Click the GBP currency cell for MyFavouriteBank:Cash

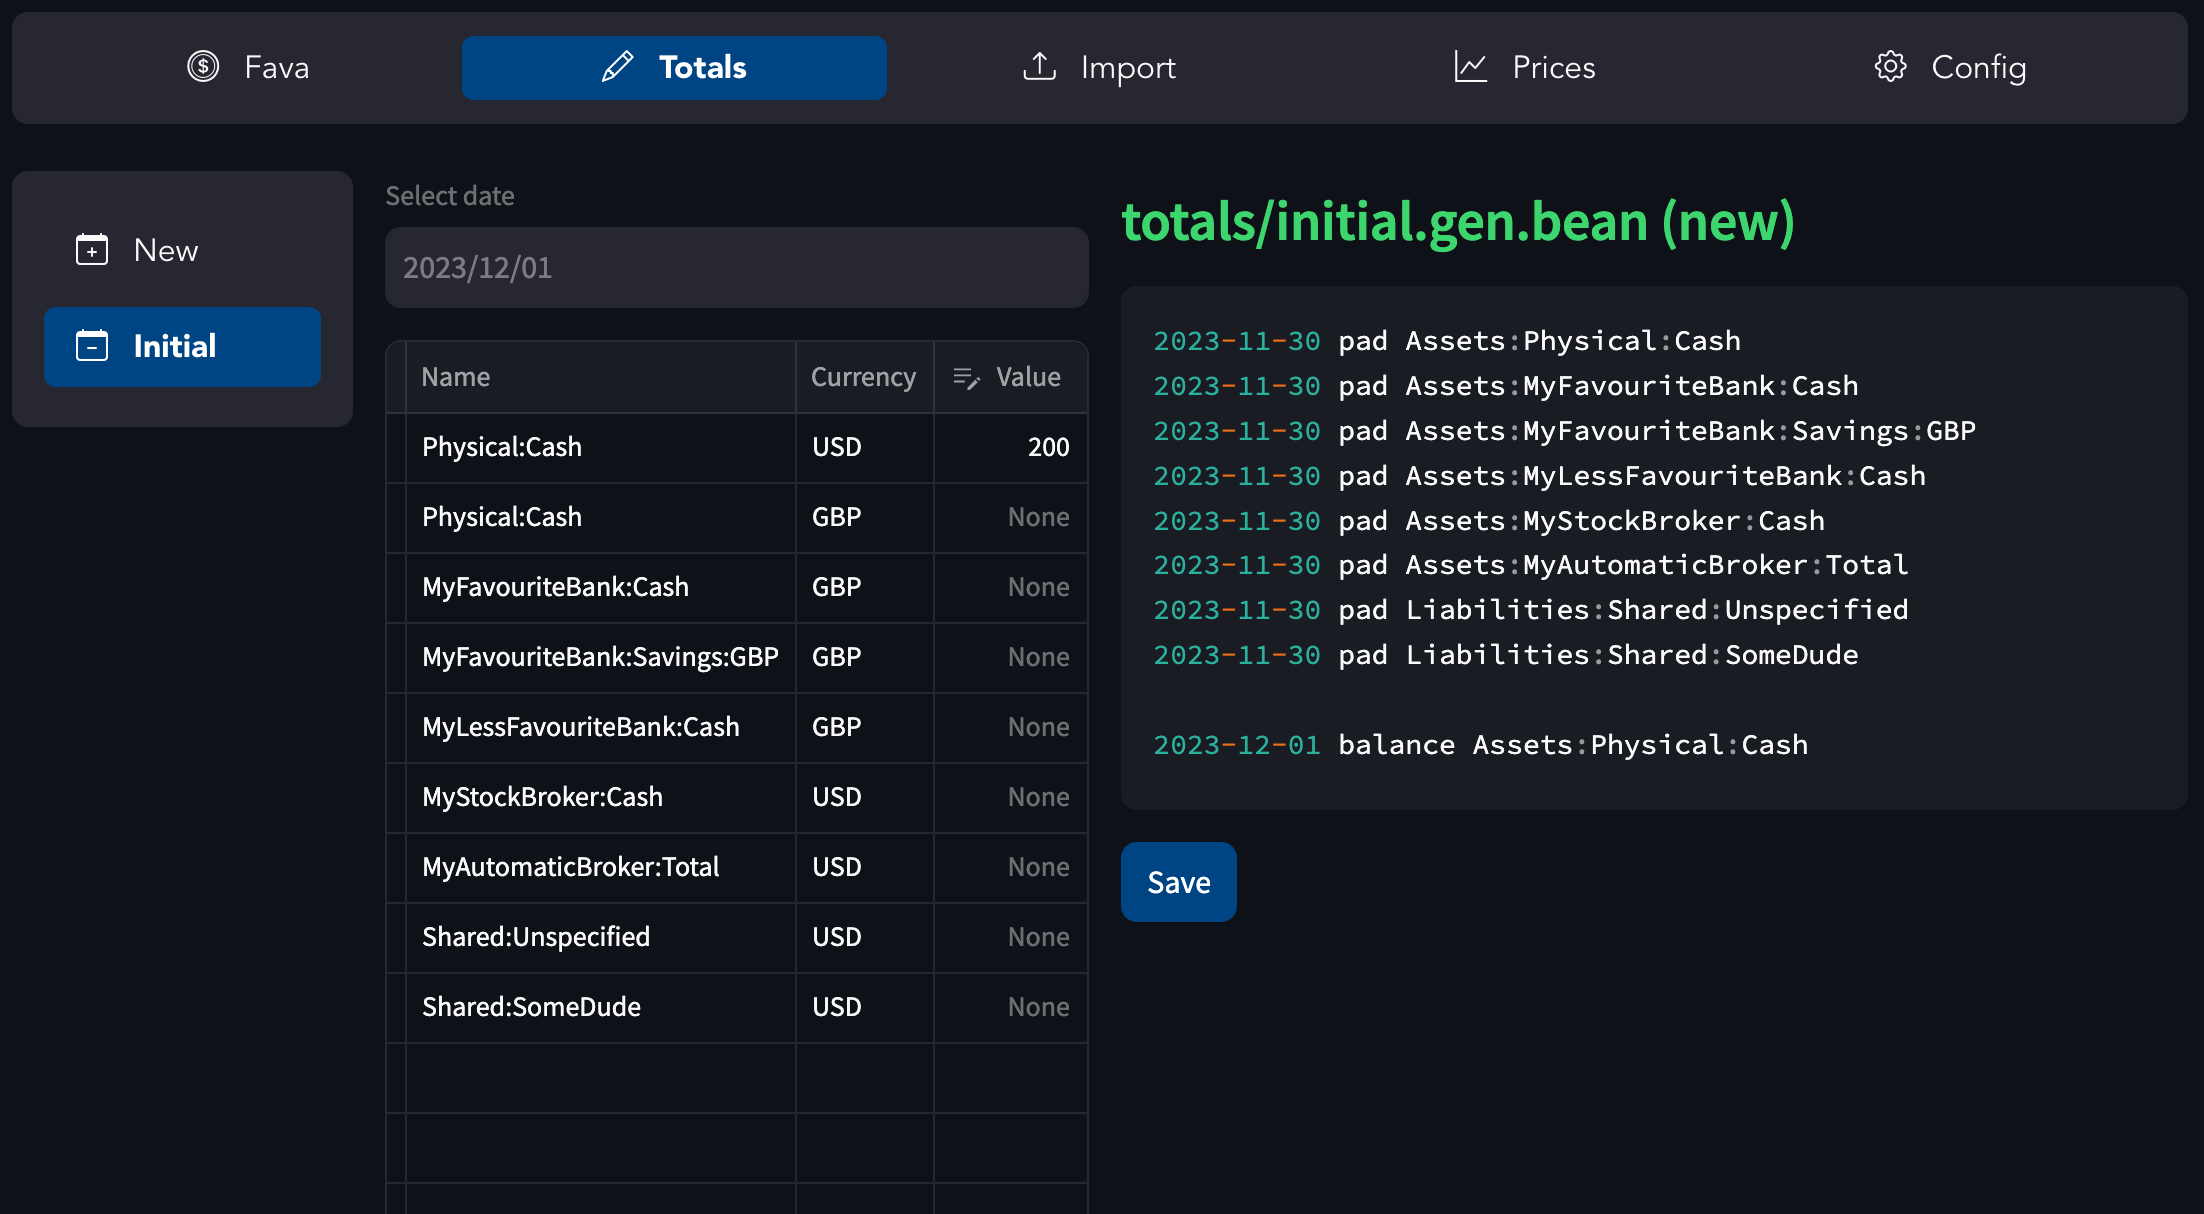[865, 588]
